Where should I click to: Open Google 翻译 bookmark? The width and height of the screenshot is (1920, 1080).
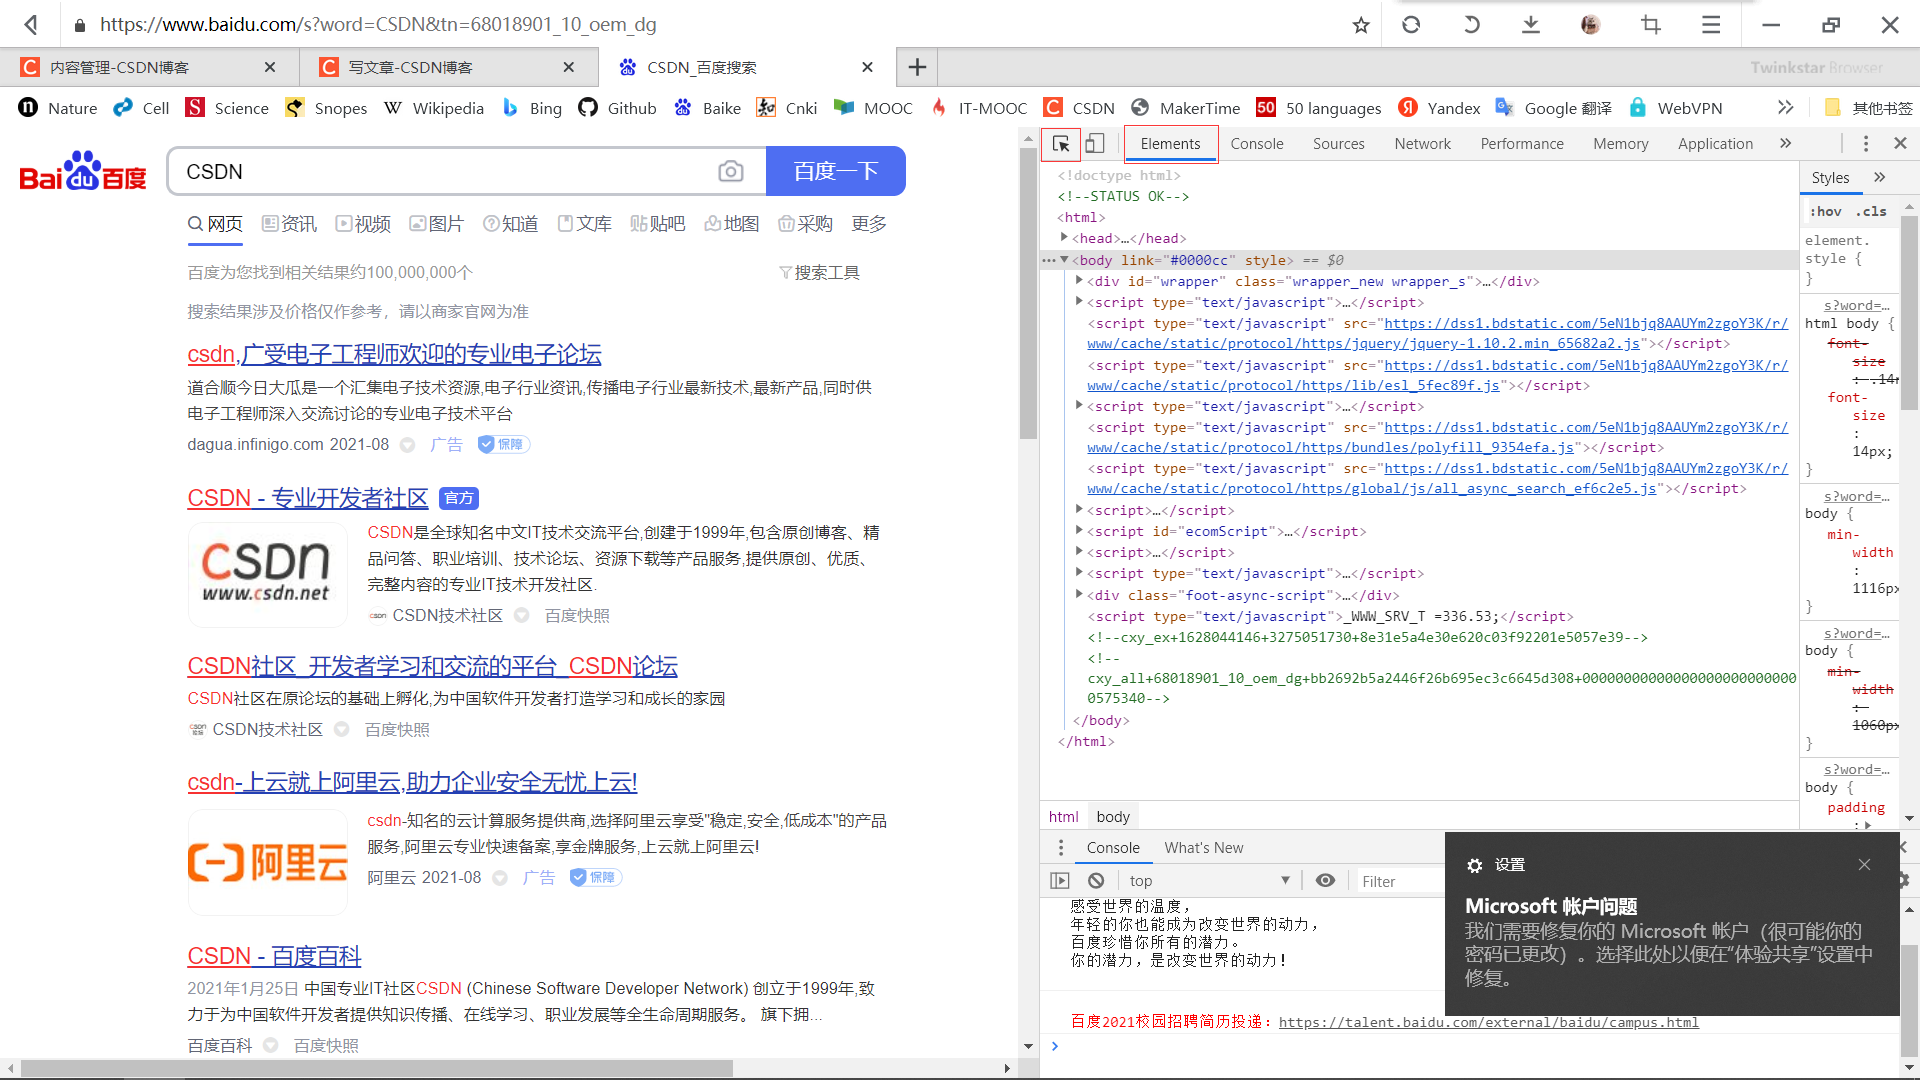(1553, 108)
